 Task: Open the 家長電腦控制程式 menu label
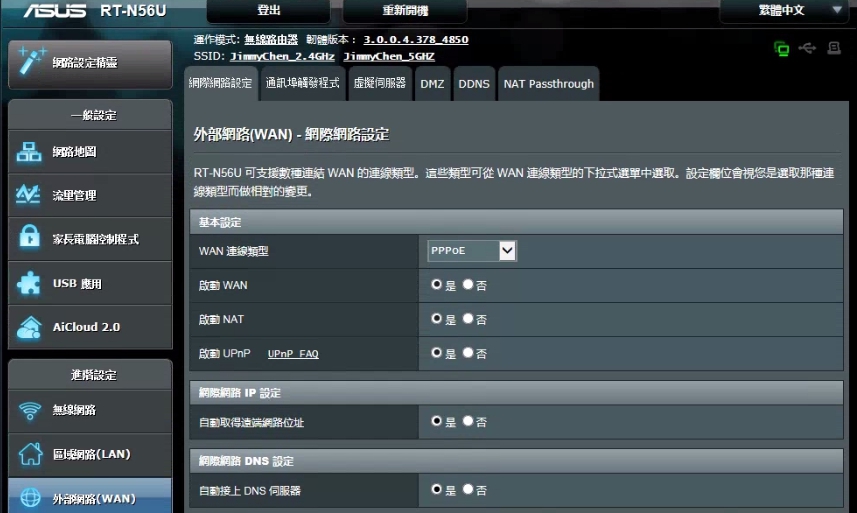[x=96, y=239]
